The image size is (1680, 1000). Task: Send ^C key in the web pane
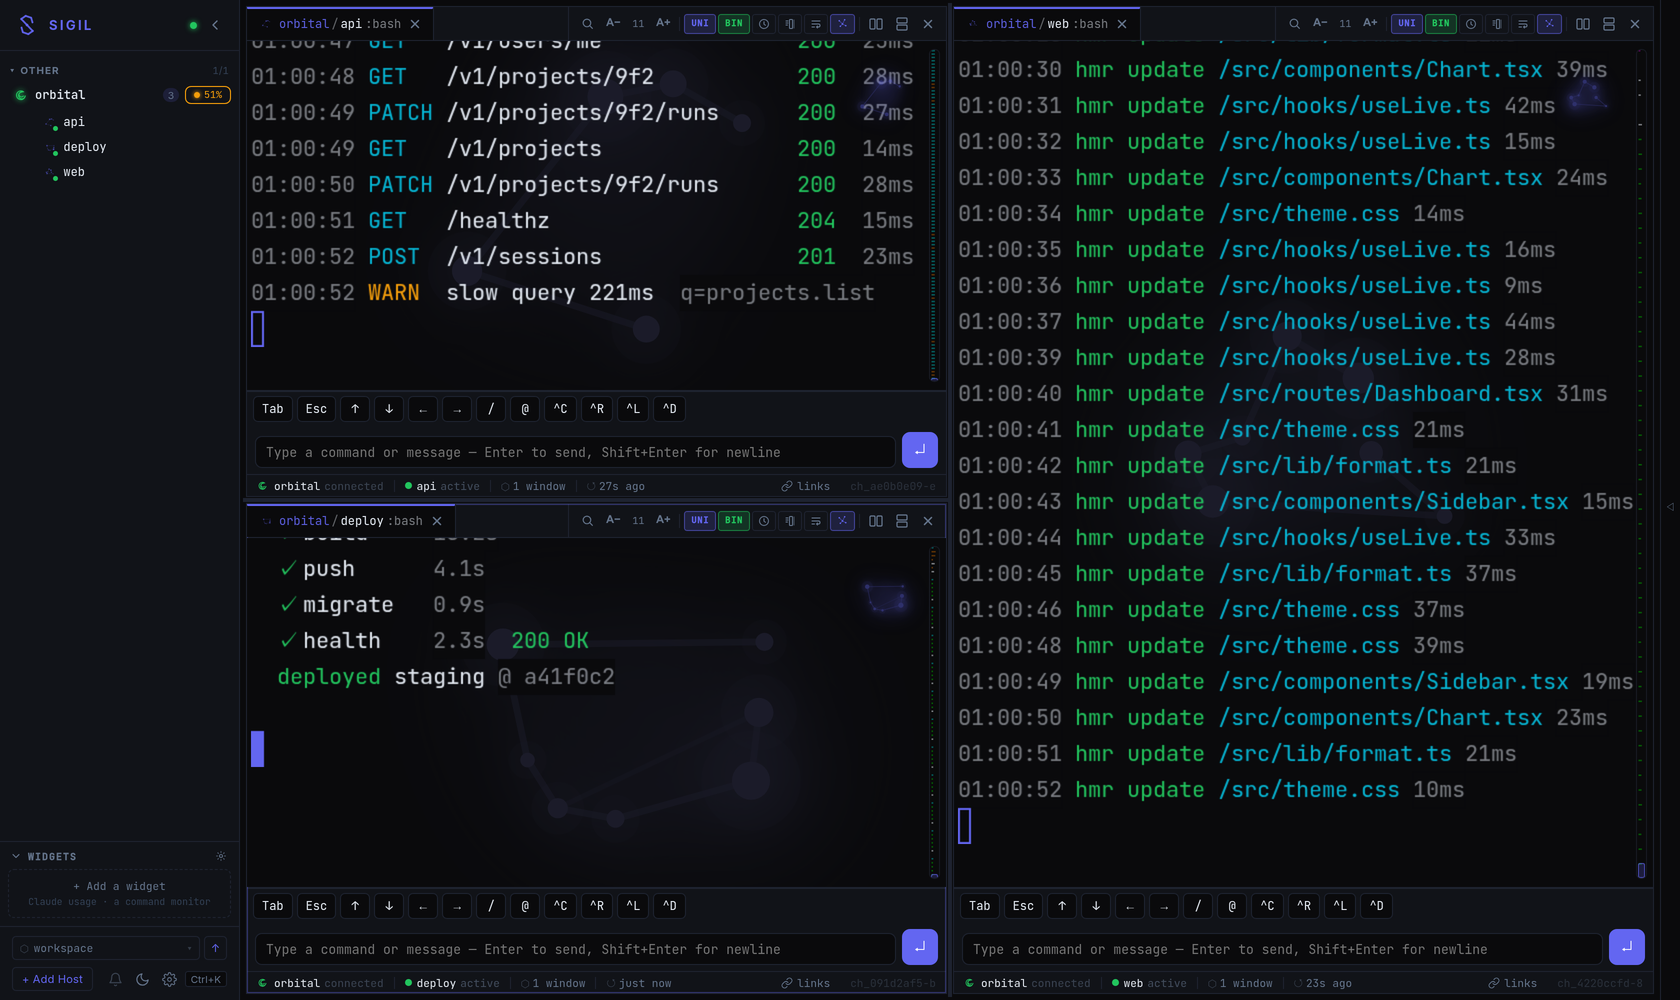[x=1267, y=906]
